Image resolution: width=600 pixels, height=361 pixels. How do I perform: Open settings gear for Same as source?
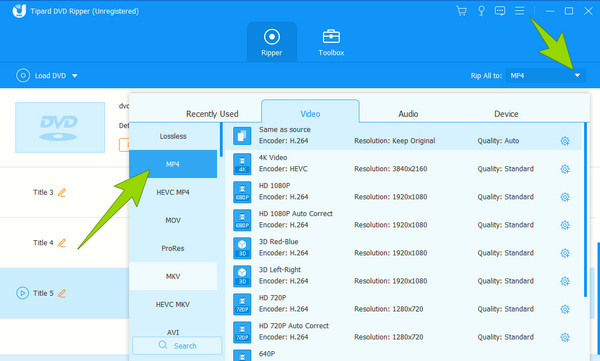pyautogui.click(x=565, y=141)
